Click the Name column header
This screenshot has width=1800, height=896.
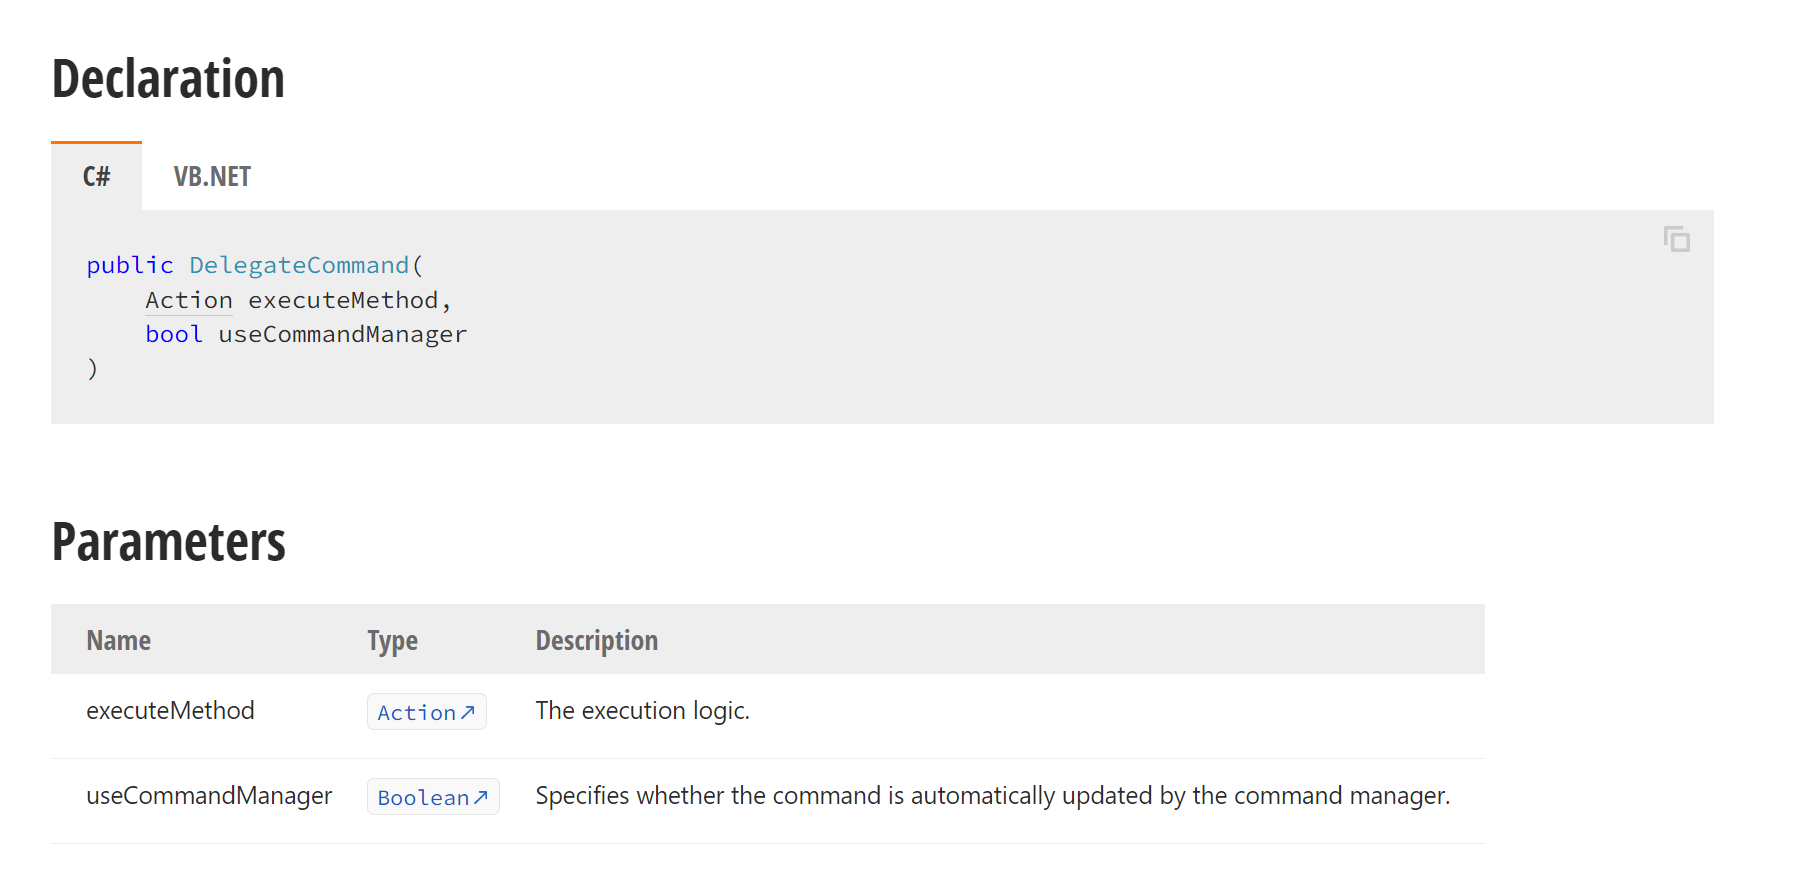pos(118,640)
